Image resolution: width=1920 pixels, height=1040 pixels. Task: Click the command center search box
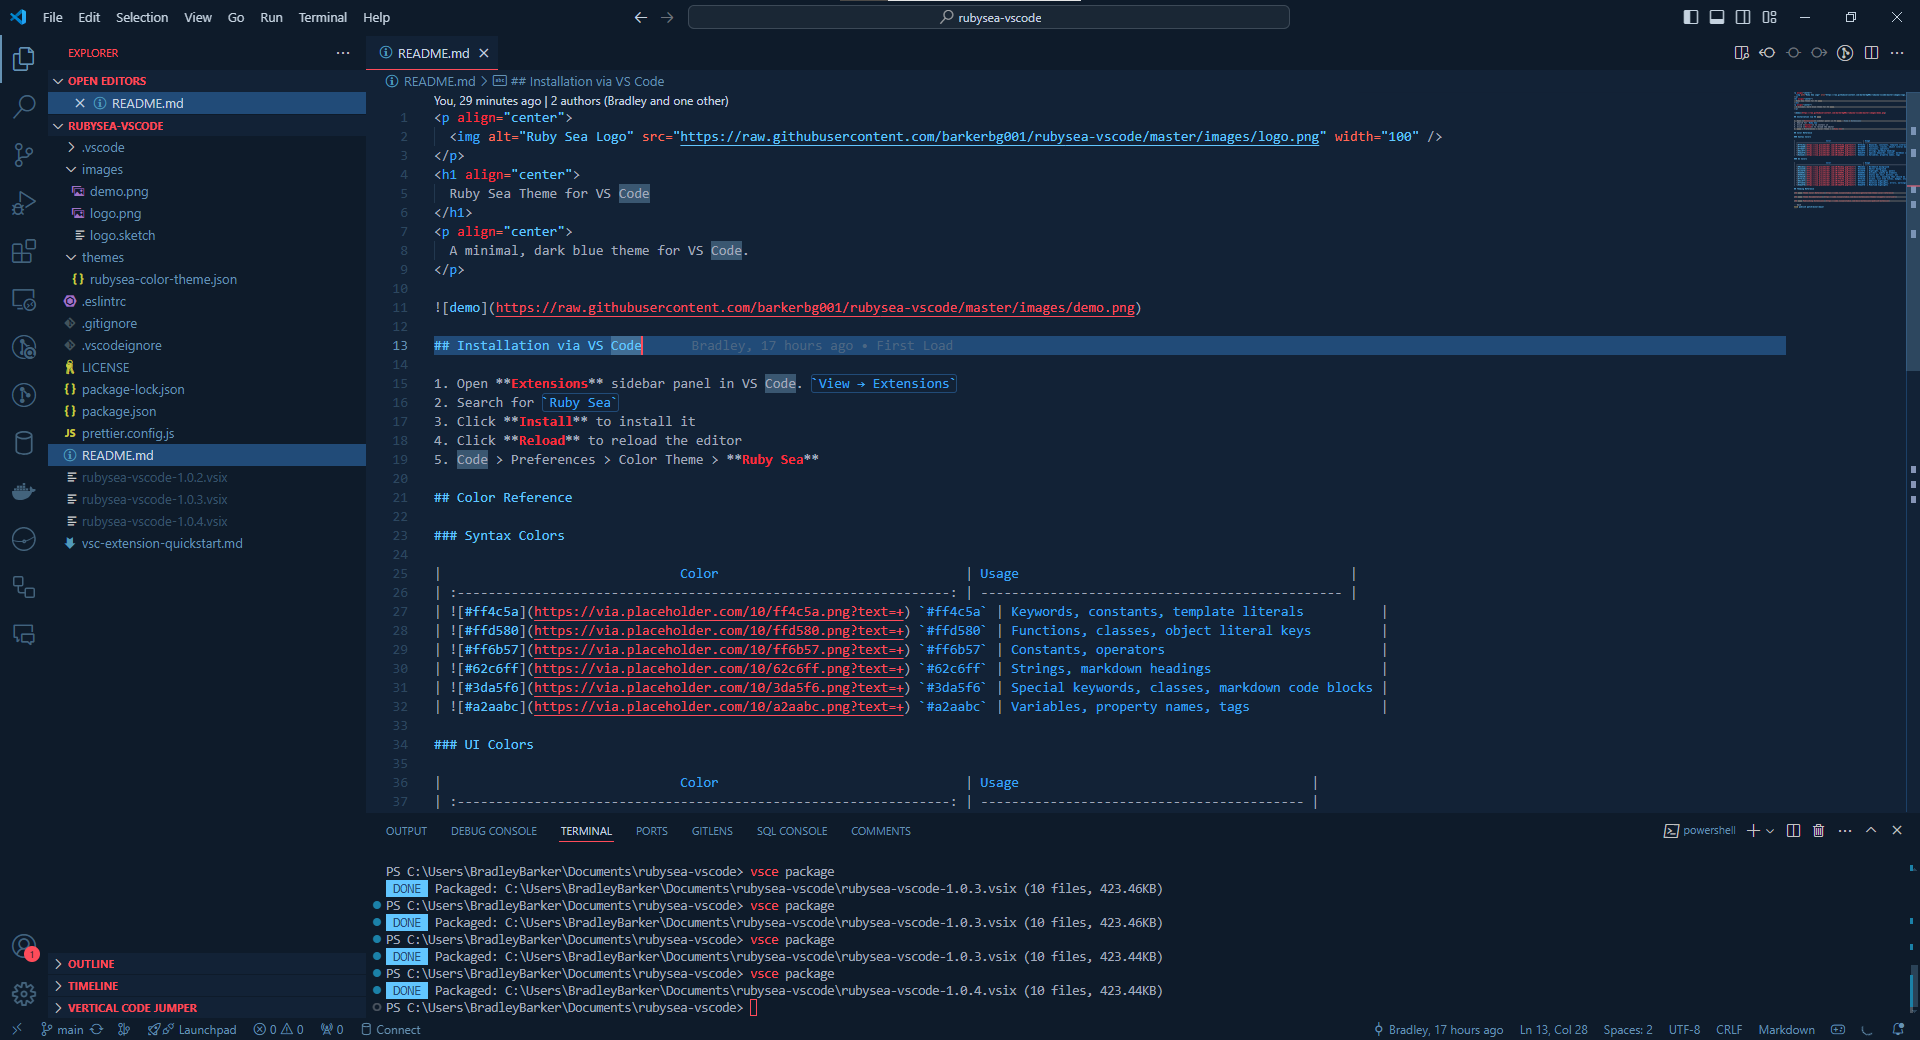coord(988,17)
